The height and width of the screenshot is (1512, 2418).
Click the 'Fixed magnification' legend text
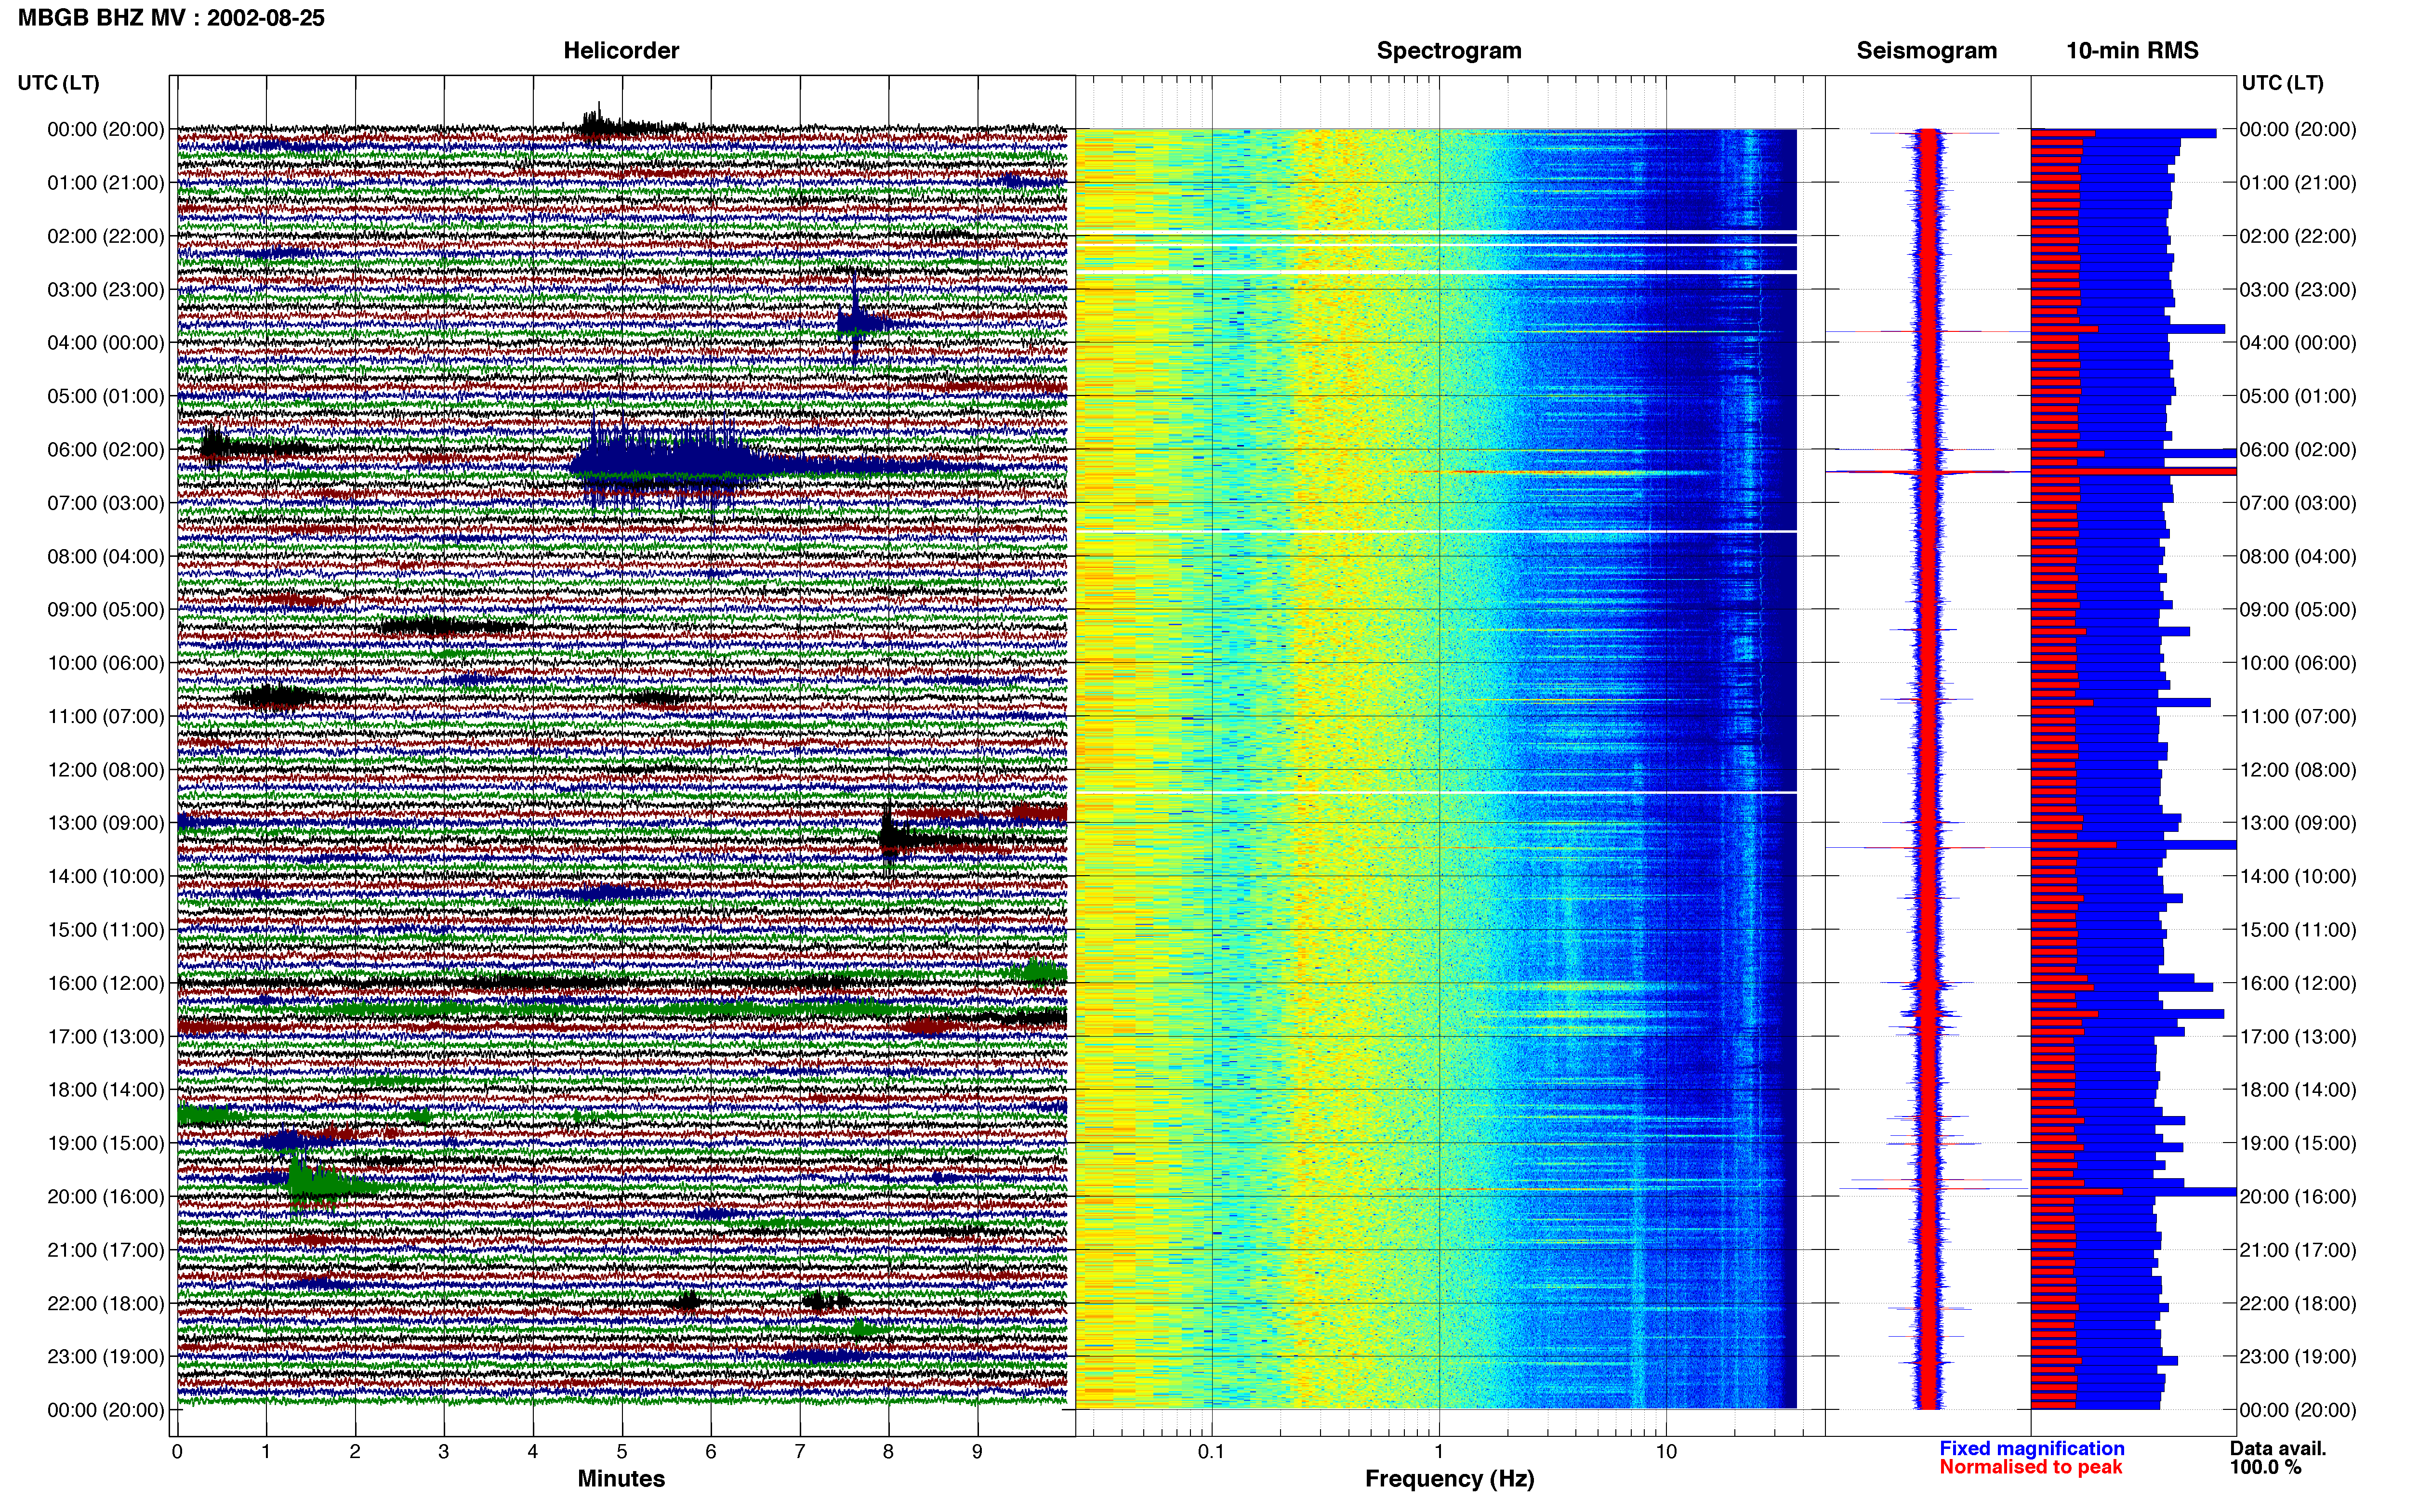click(2031, 1448)
